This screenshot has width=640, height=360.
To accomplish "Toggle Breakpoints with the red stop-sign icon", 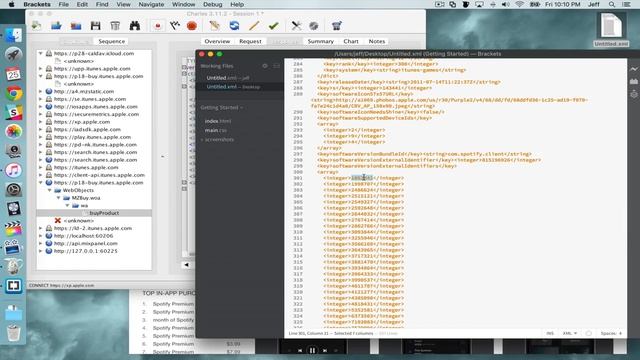I will pos(192,26).
